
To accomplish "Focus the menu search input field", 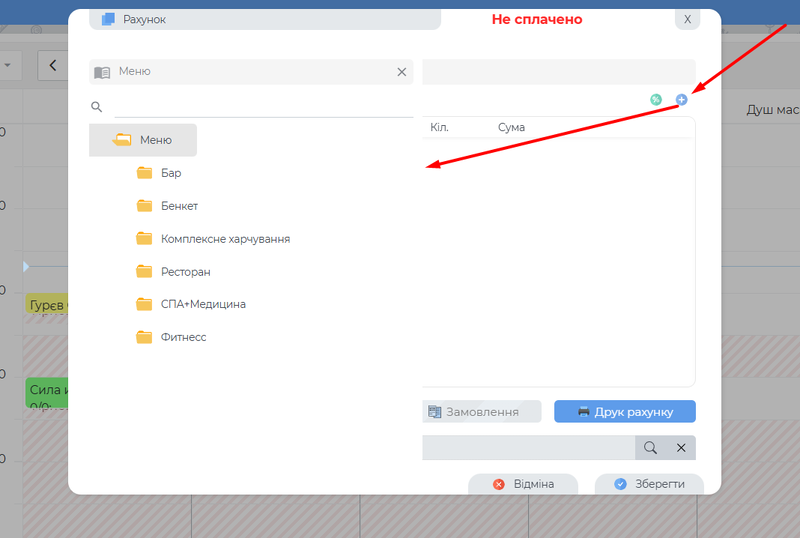I will coord(262,107).
